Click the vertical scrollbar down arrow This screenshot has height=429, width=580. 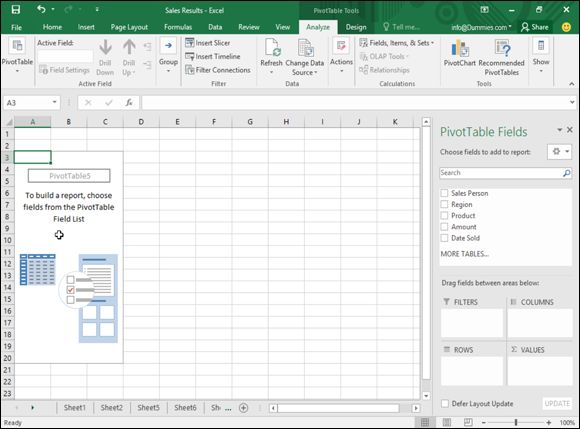[426, 395]
